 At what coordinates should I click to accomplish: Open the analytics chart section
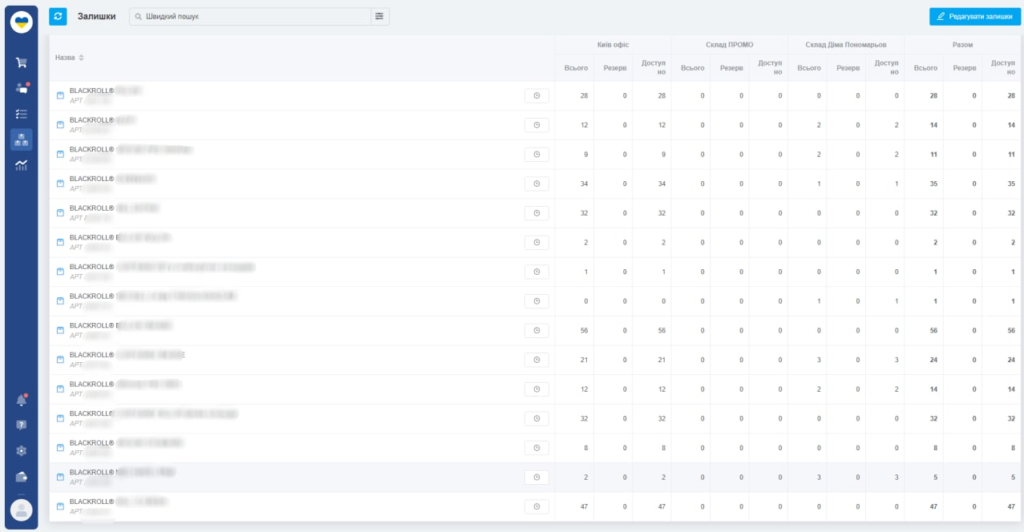[x=21, y=165]
